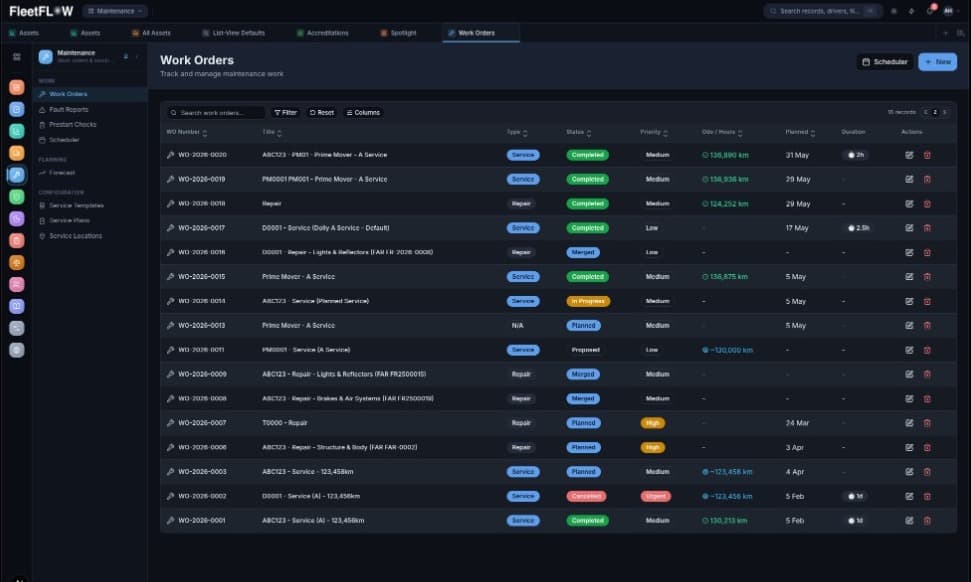
Task: Open the Filter button
Action: 285,113
